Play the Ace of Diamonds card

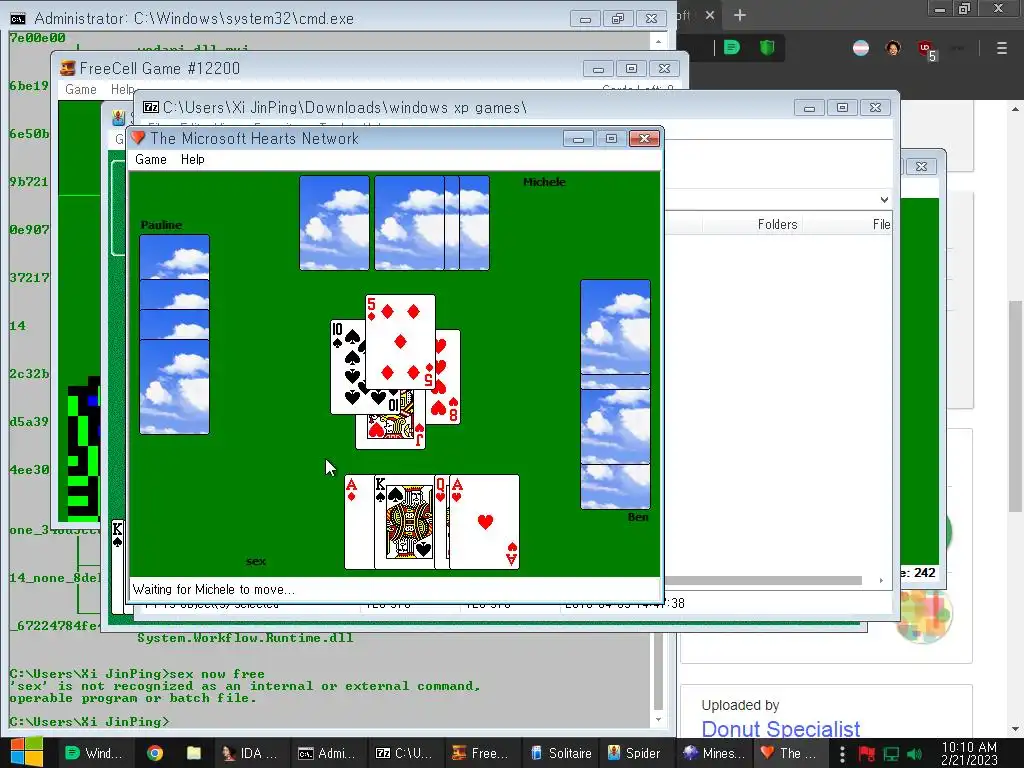tap(359, 522)
